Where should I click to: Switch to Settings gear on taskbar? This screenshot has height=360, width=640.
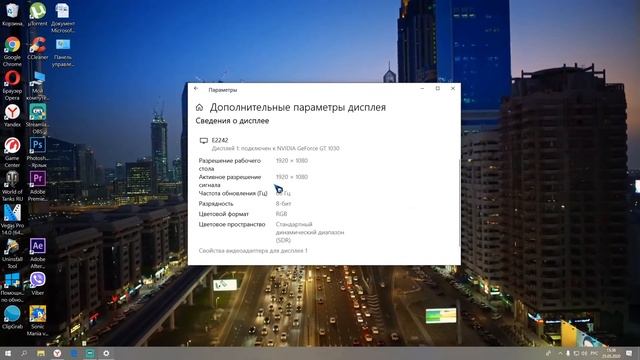tap(106, 353)
